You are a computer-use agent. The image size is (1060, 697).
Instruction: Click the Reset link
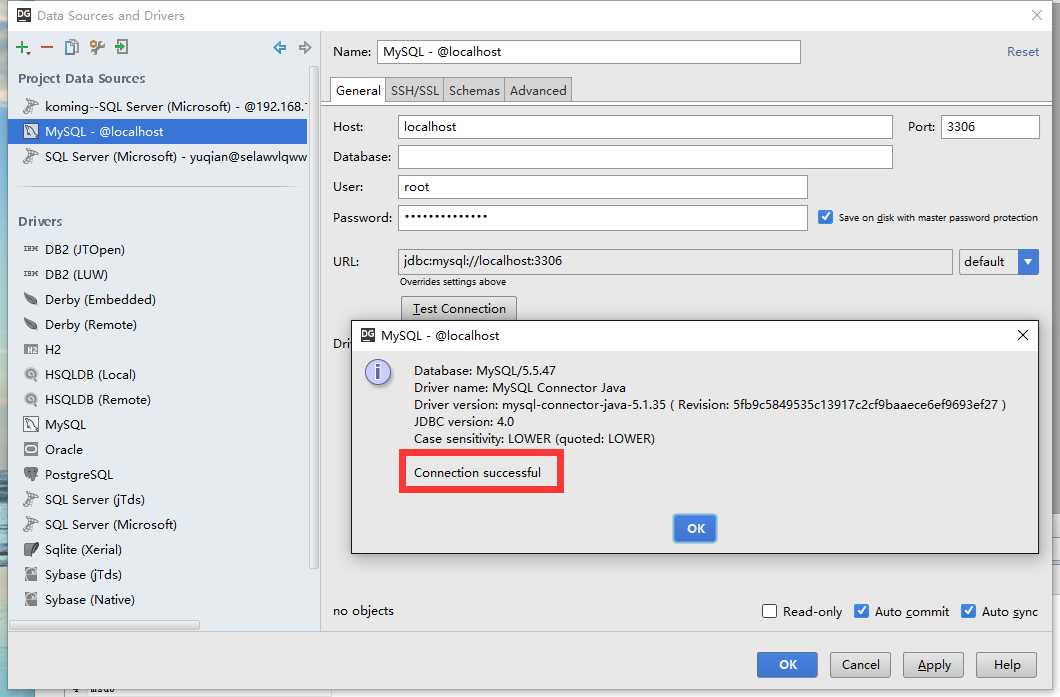click(x=1022, y=52)
